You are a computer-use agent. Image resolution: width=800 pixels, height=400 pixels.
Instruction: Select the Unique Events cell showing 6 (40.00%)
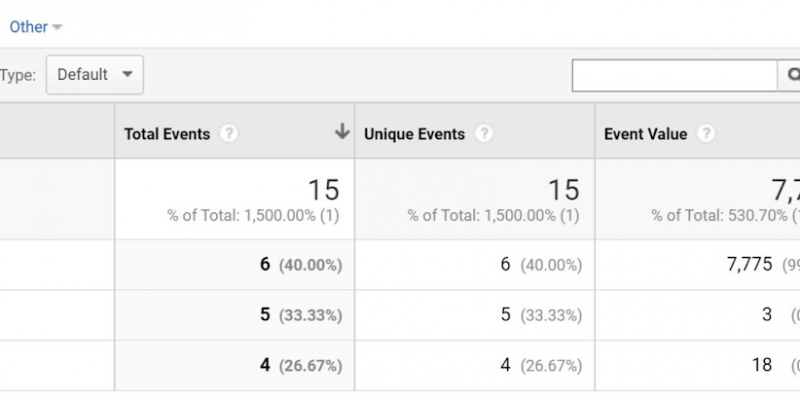pos(540,265)
